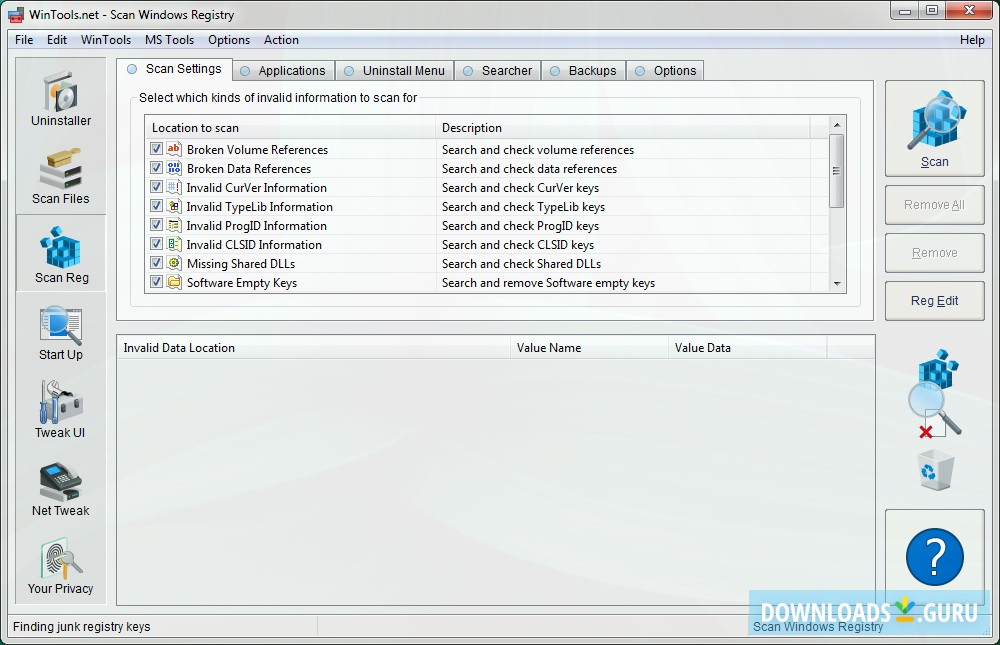1000x645 pixels.
Task: Open the Your Privacy tool
Action: tap(60, 565)
